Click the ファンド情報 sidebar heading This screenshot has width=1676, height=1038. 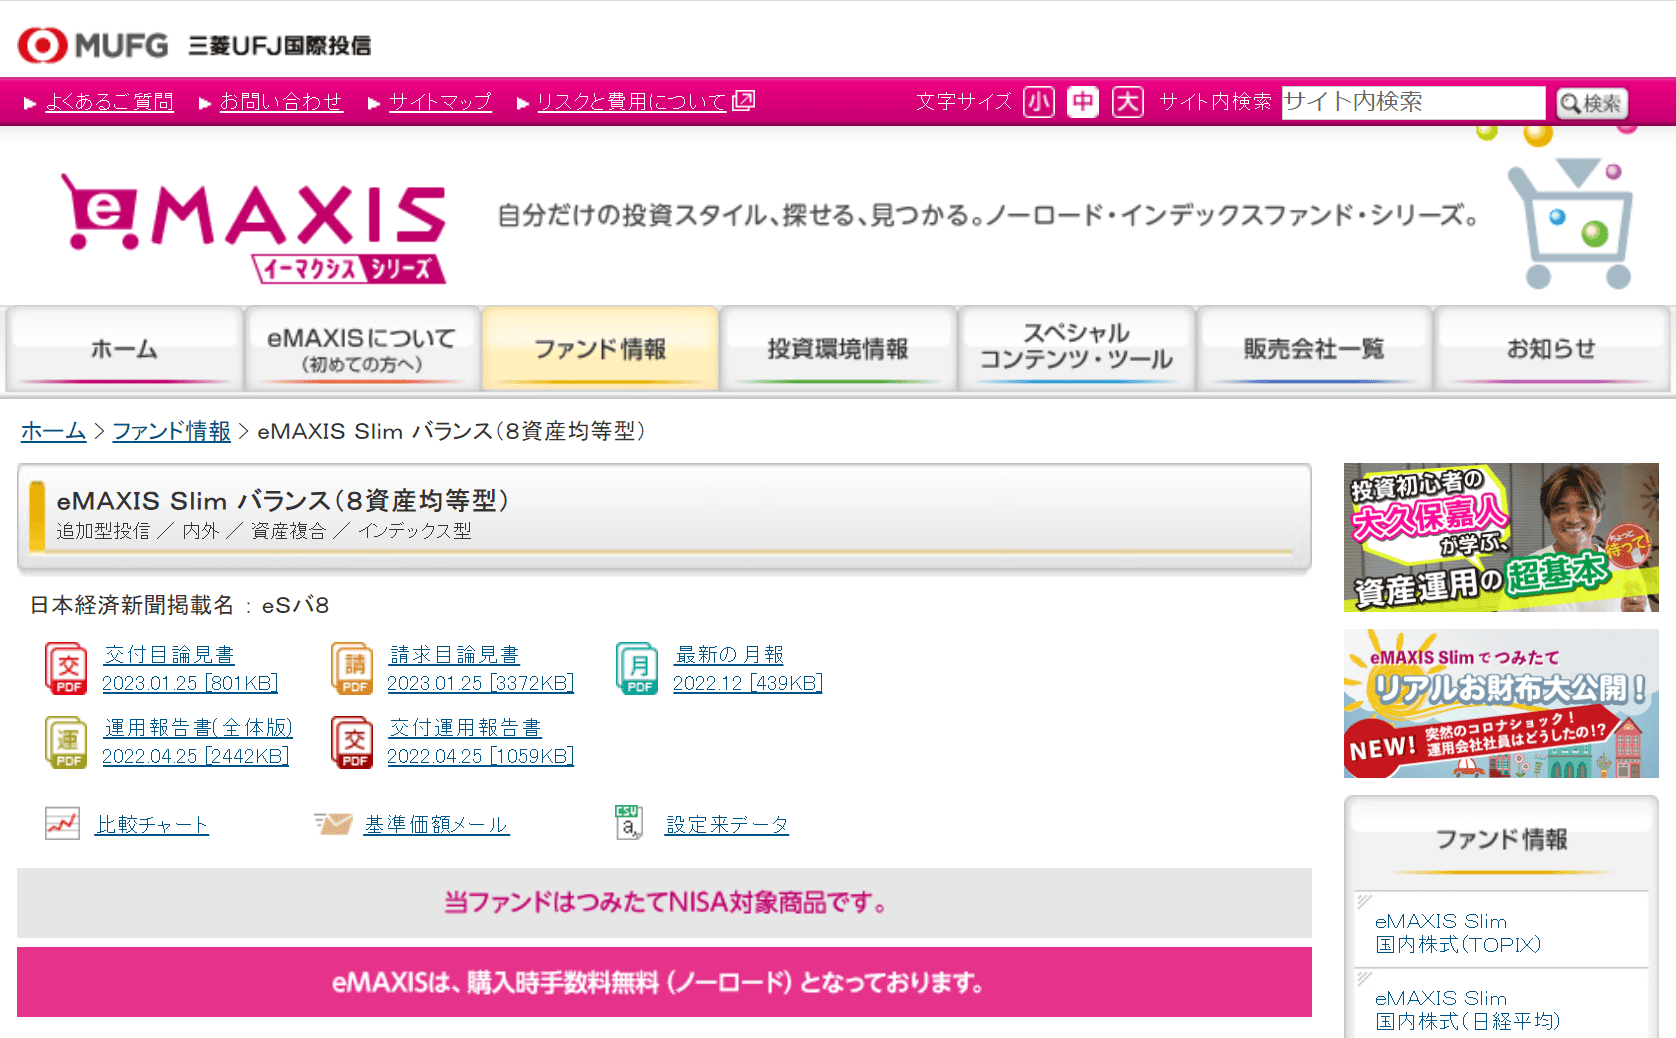(x=1501, y=839)
